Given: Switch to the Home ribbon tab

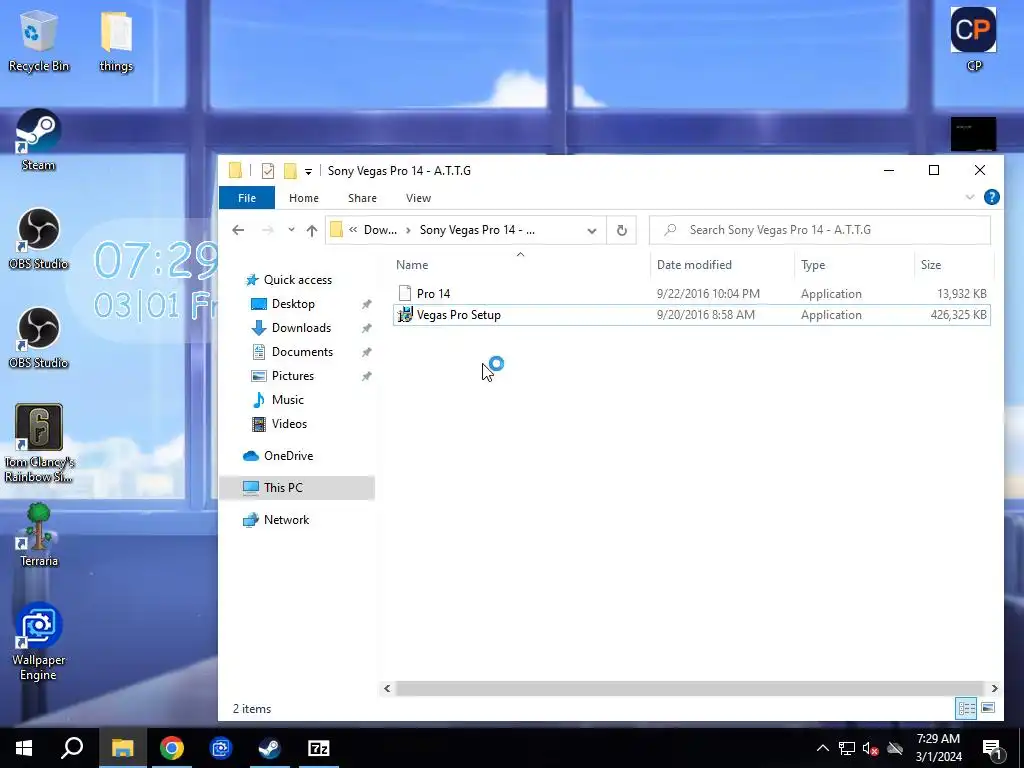Looking at the screenshot, I should click(x=304, y=198).
